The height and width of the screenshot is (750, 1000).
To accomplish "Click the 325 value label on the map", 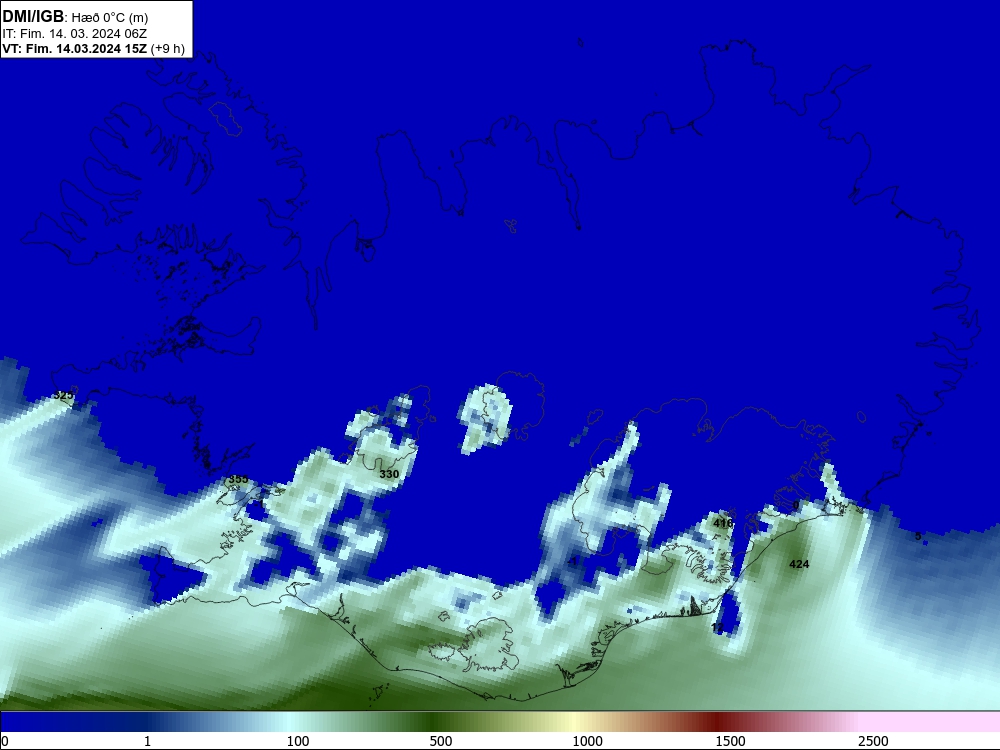I will pyautogui.click(x=63, y=395).
